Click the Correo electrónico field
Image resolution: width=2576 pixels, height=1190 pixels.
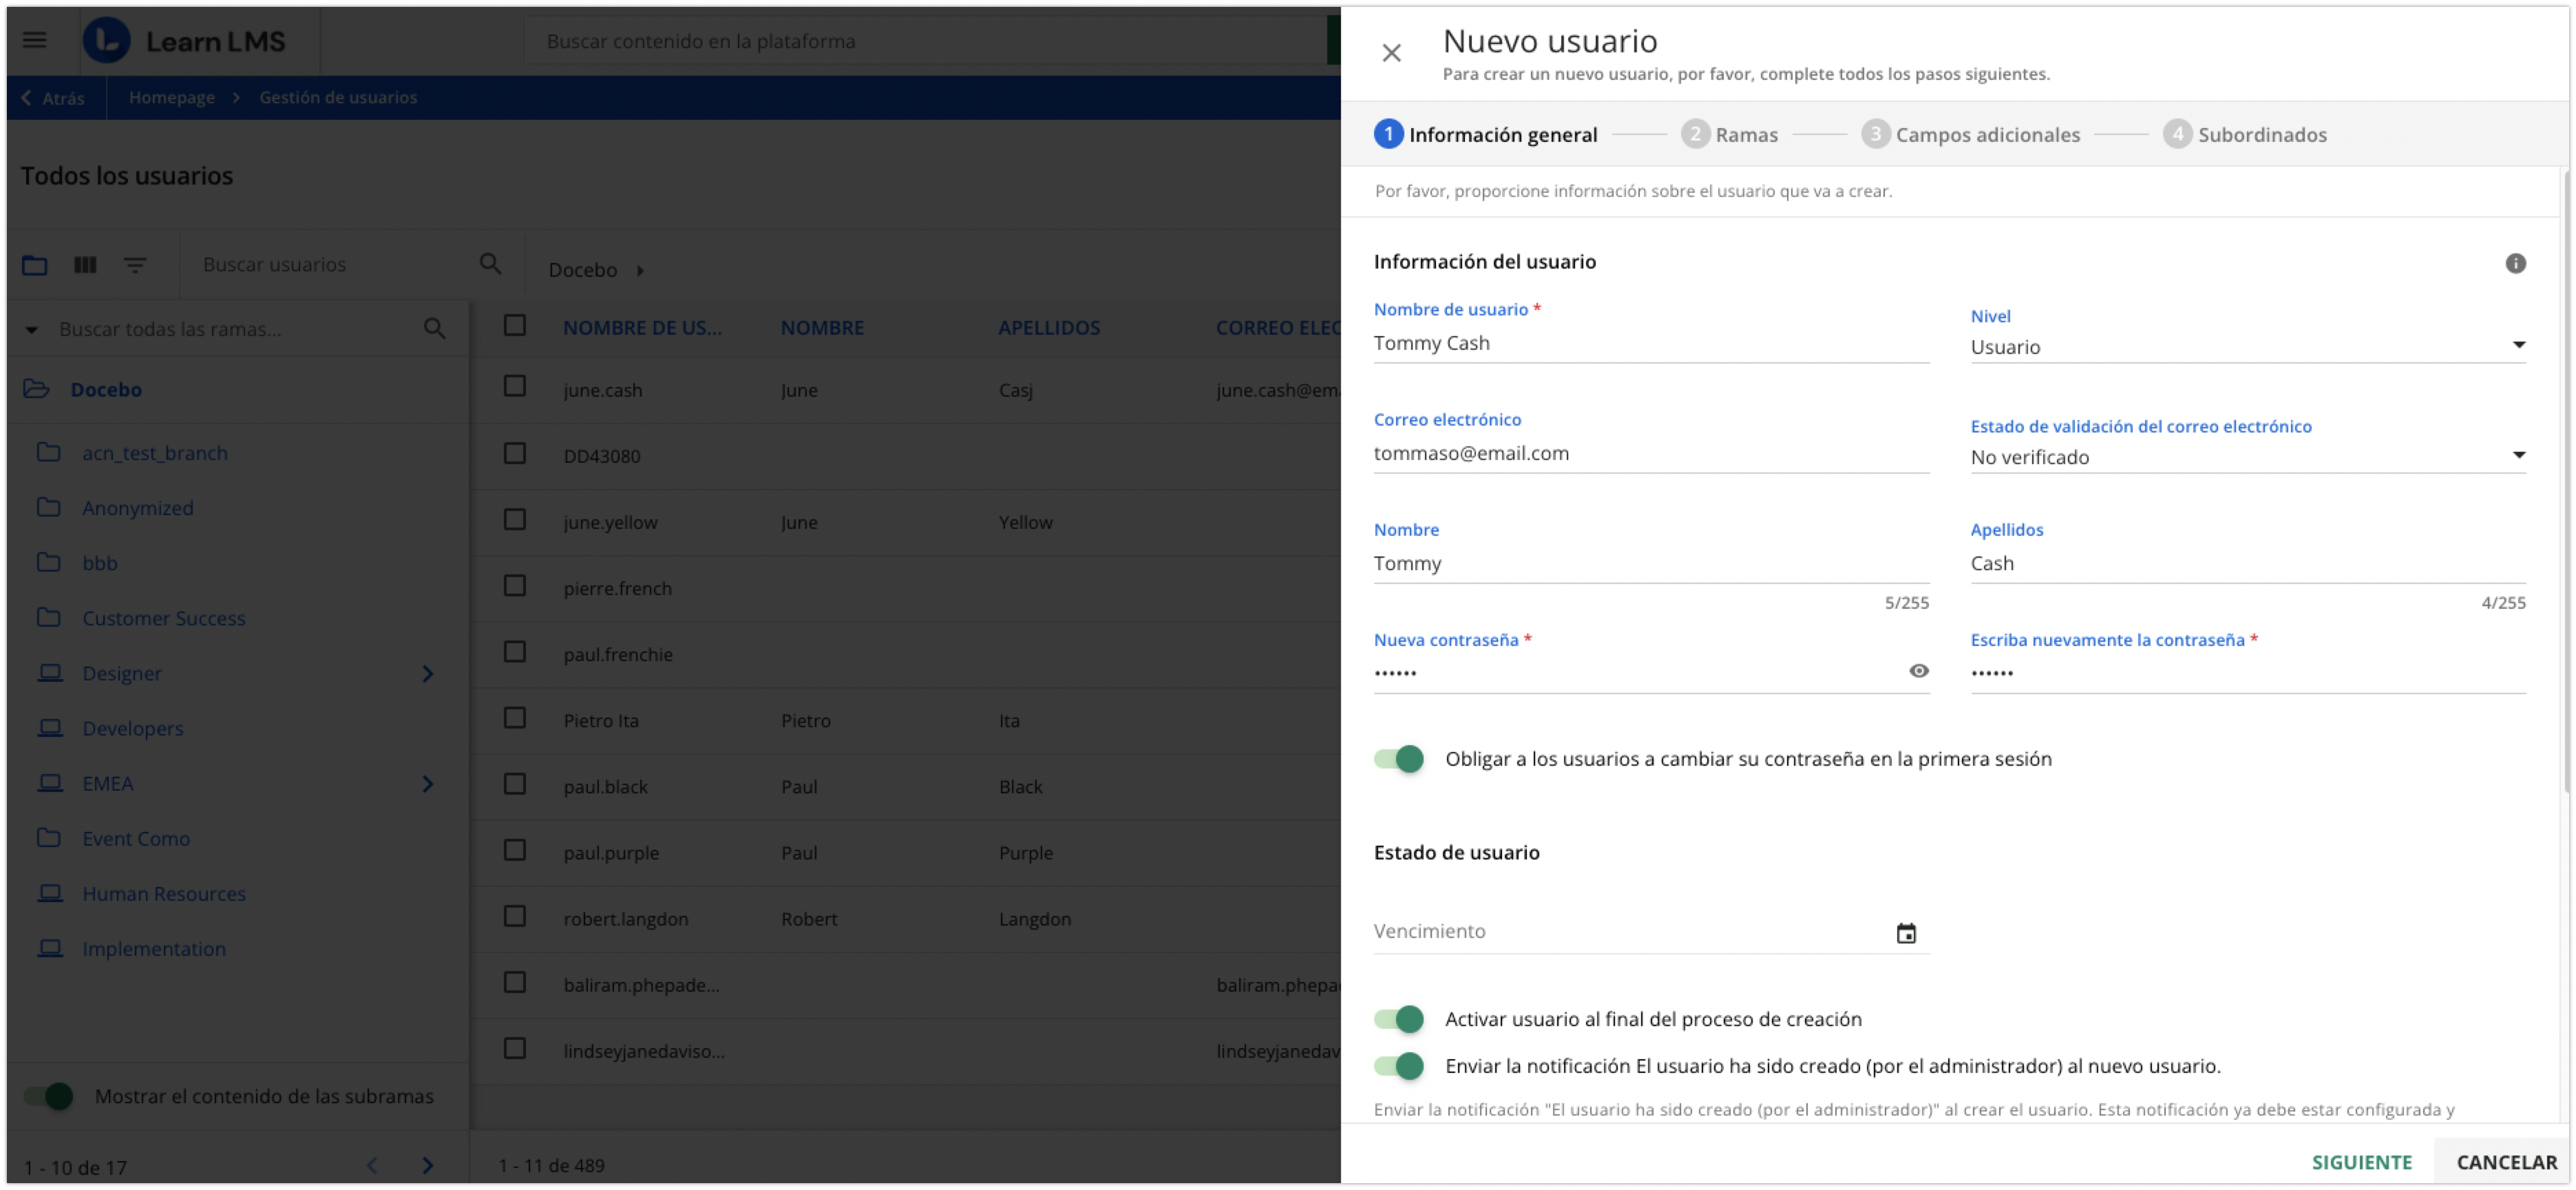(x=1651, y=453)
